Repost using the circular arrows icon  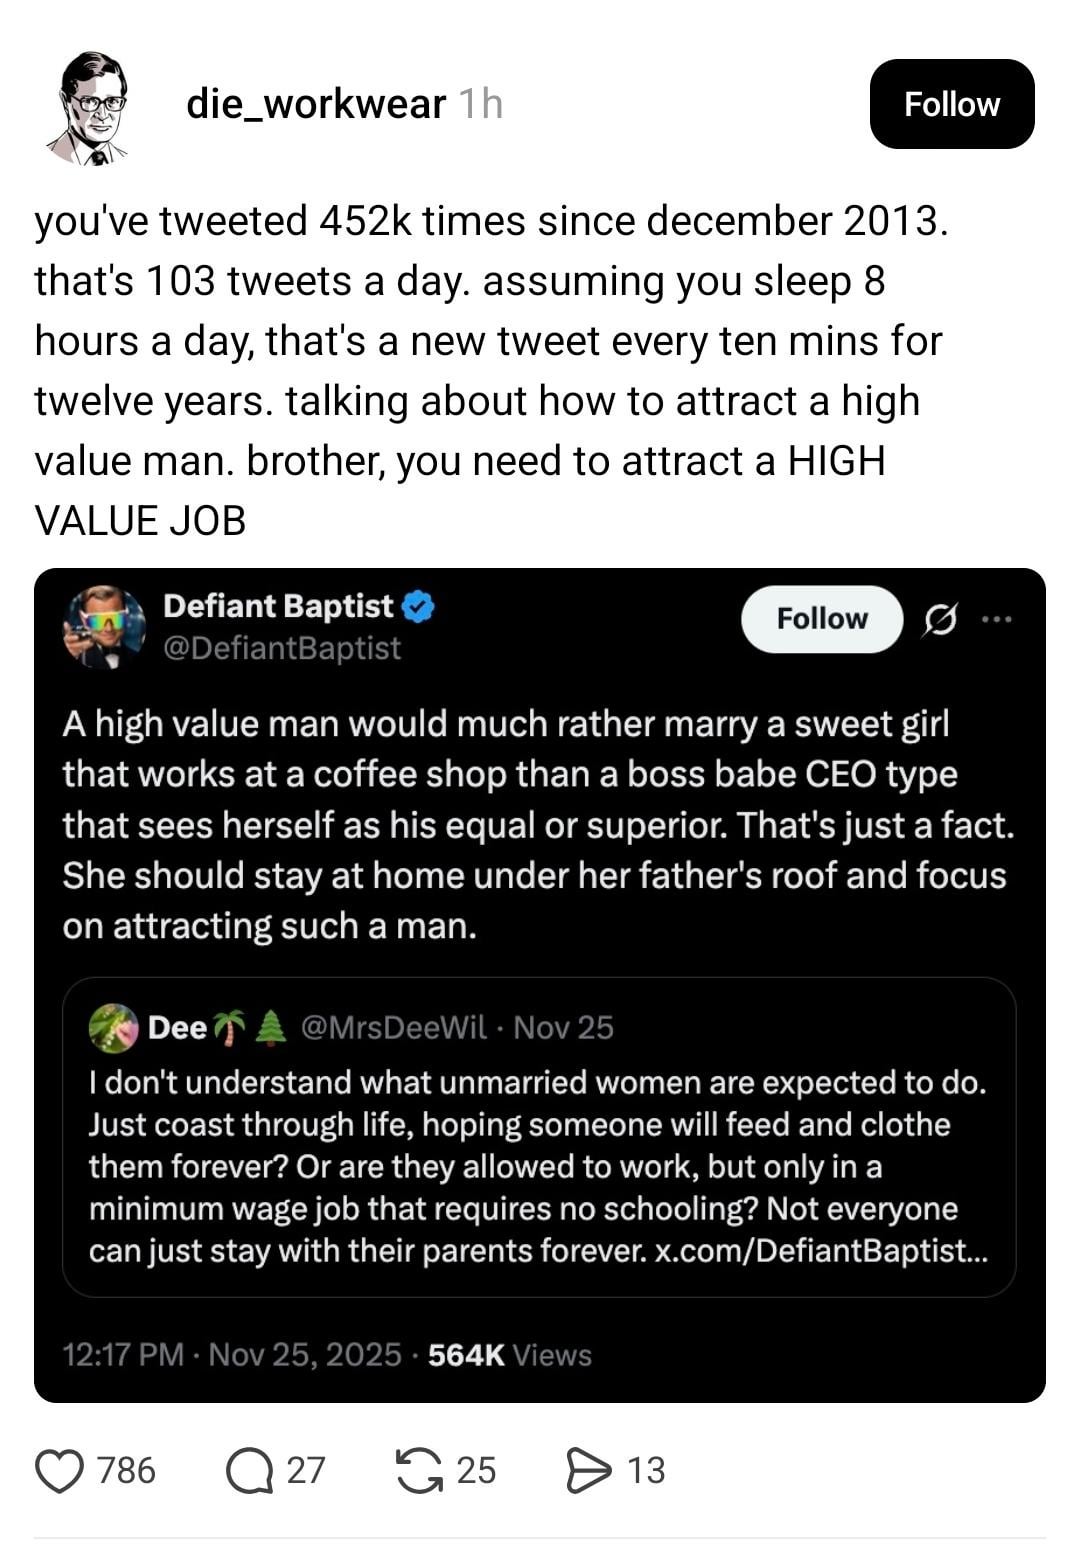[x=420, y=1470]
